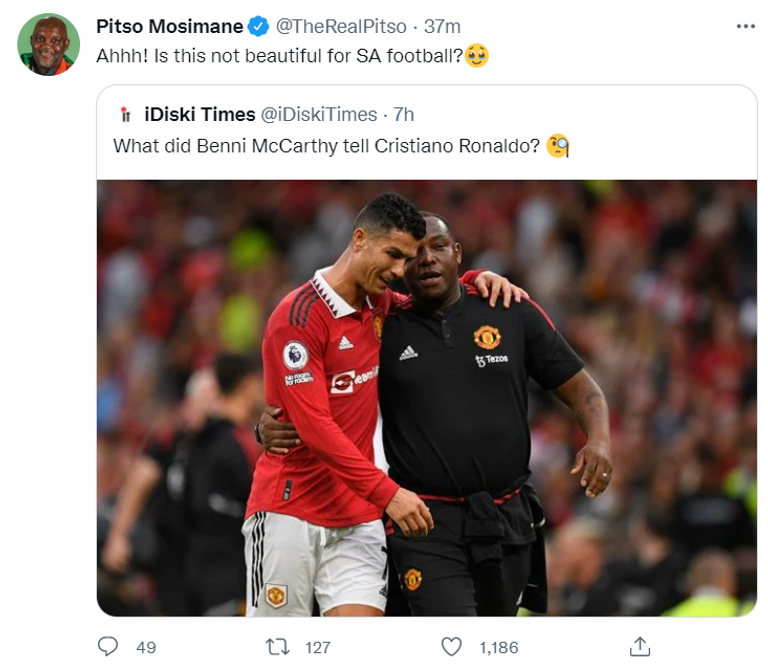Click the iDiski Times account name
The image size is (768, 670).
point(199,114)
